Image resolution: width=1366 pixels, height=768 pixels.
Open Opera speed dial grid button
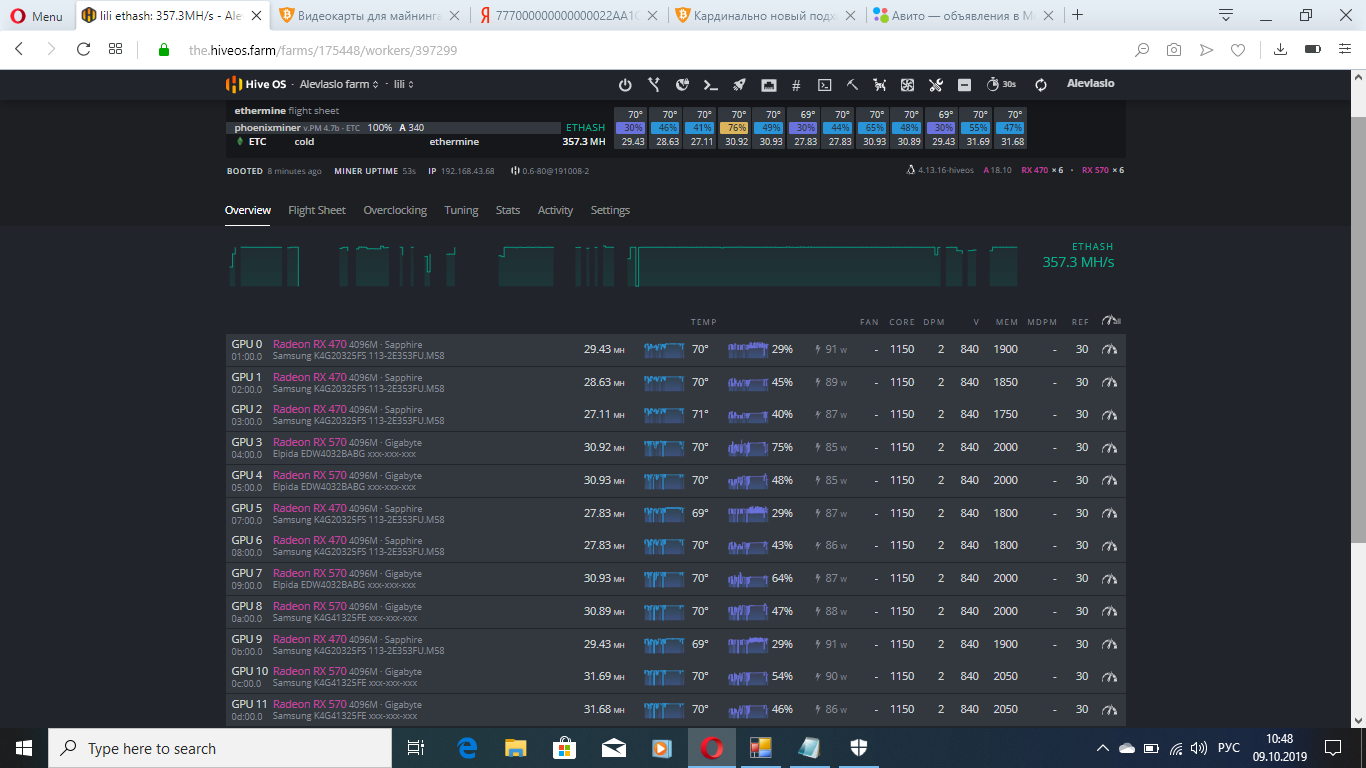pyautogui.click(x=116, y=49)
